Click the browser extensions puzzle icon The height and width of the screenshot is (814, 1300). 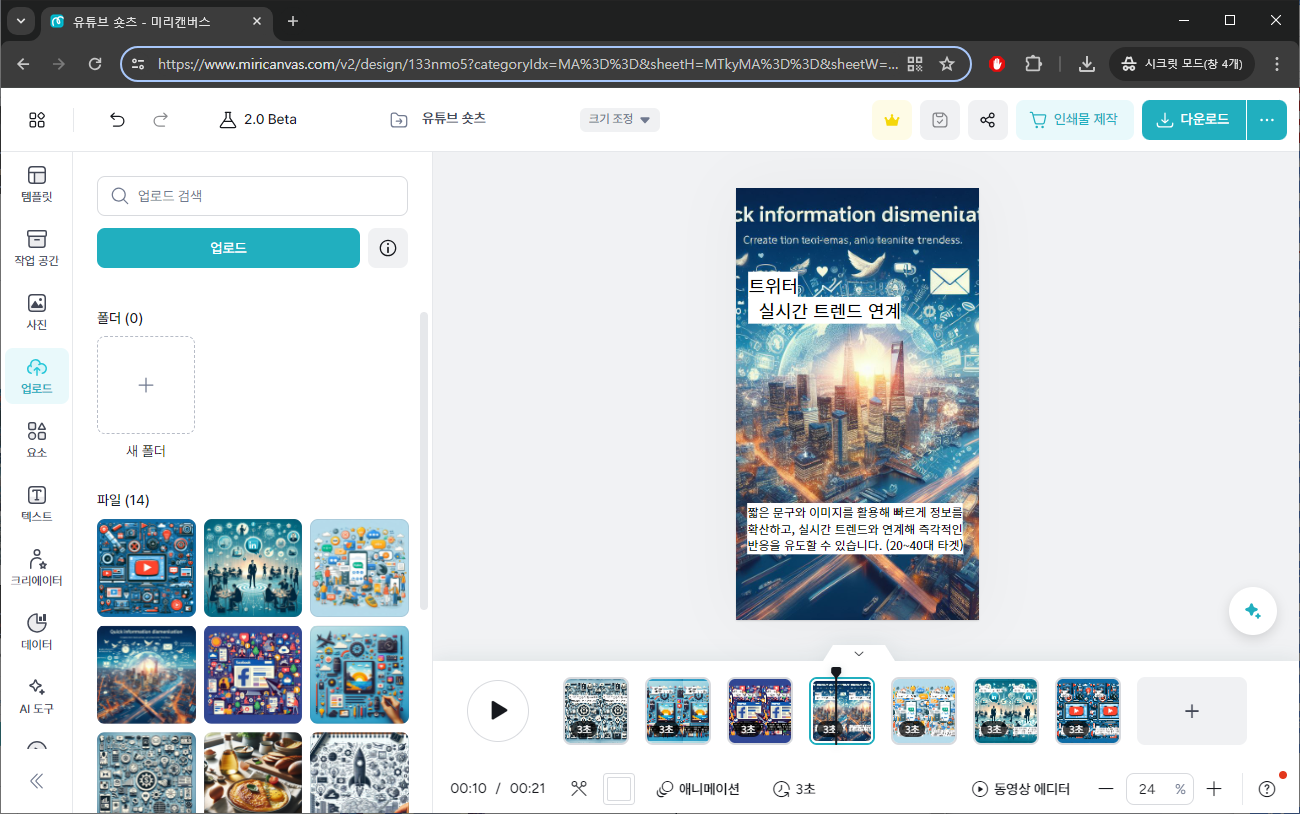(x=1034, y=64)
